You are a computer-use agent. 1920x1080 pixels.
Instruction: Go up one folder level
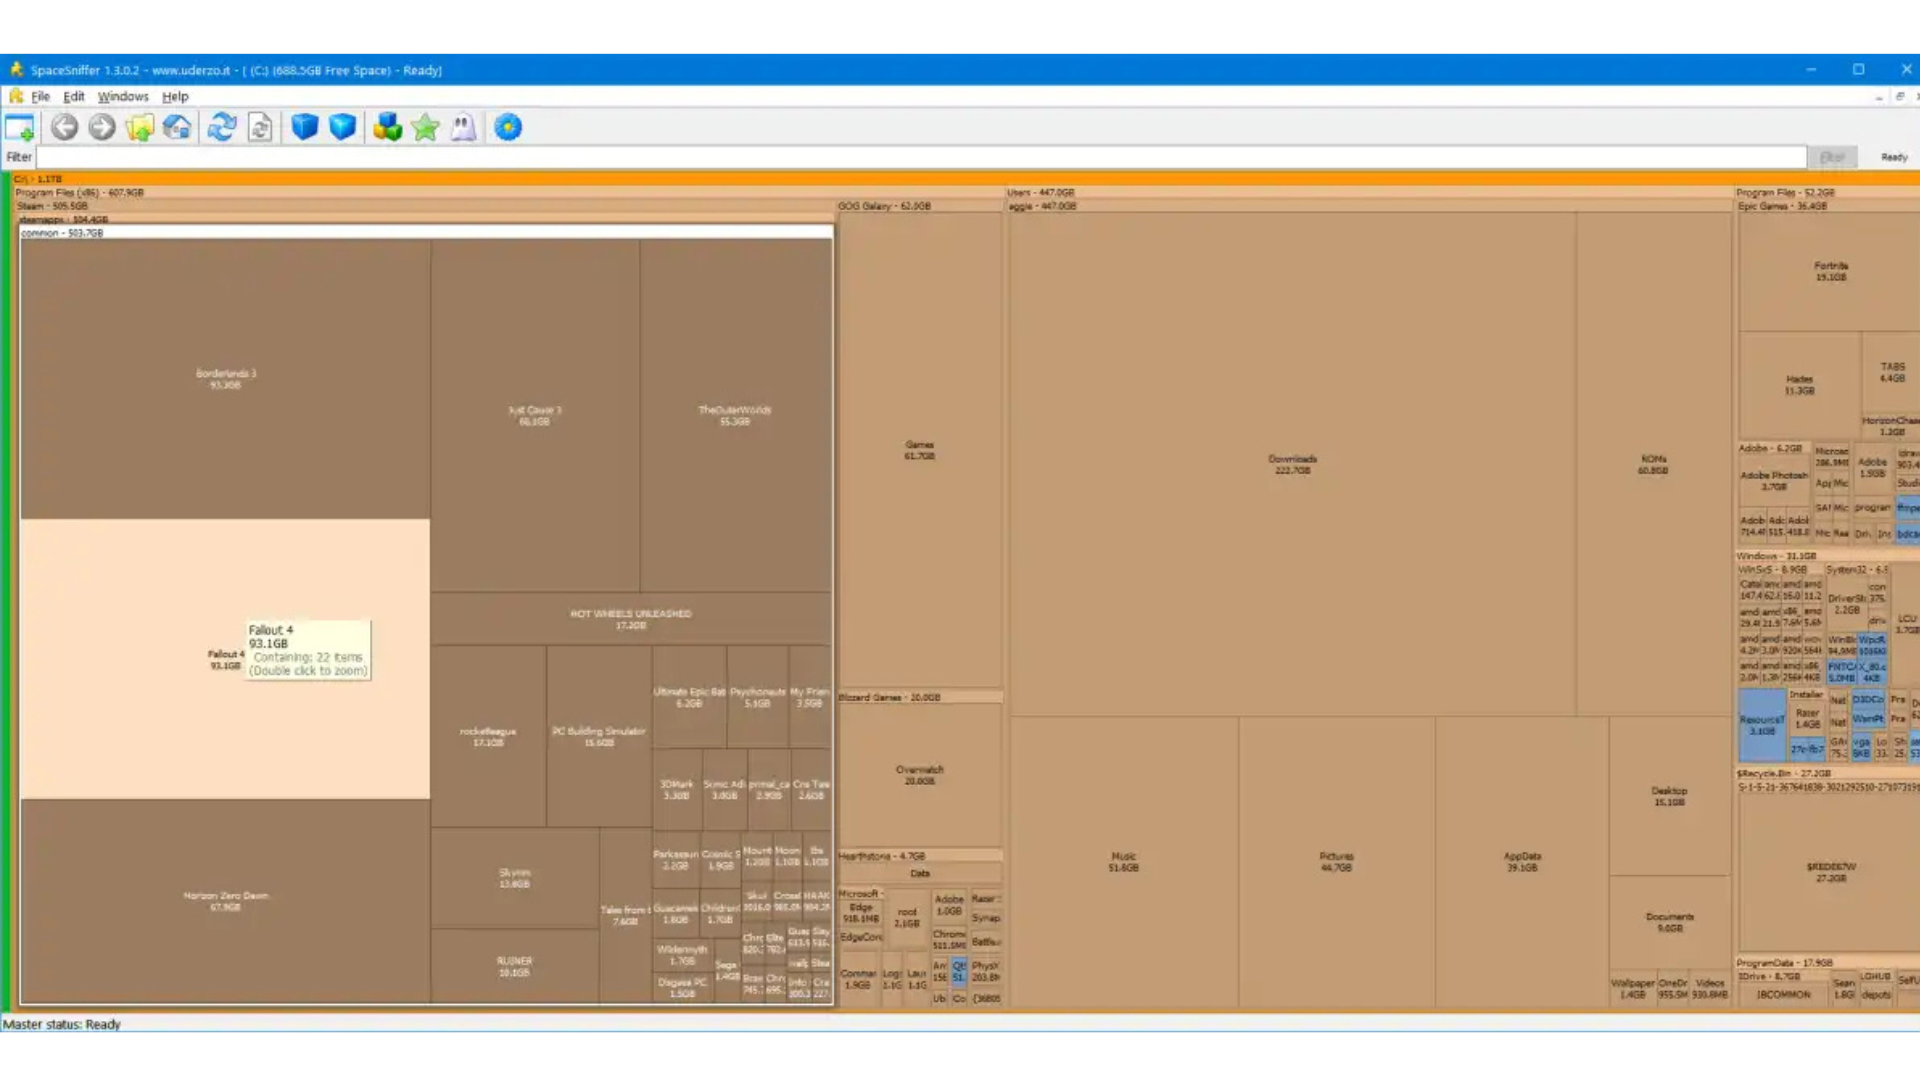[x=140, y=127]
